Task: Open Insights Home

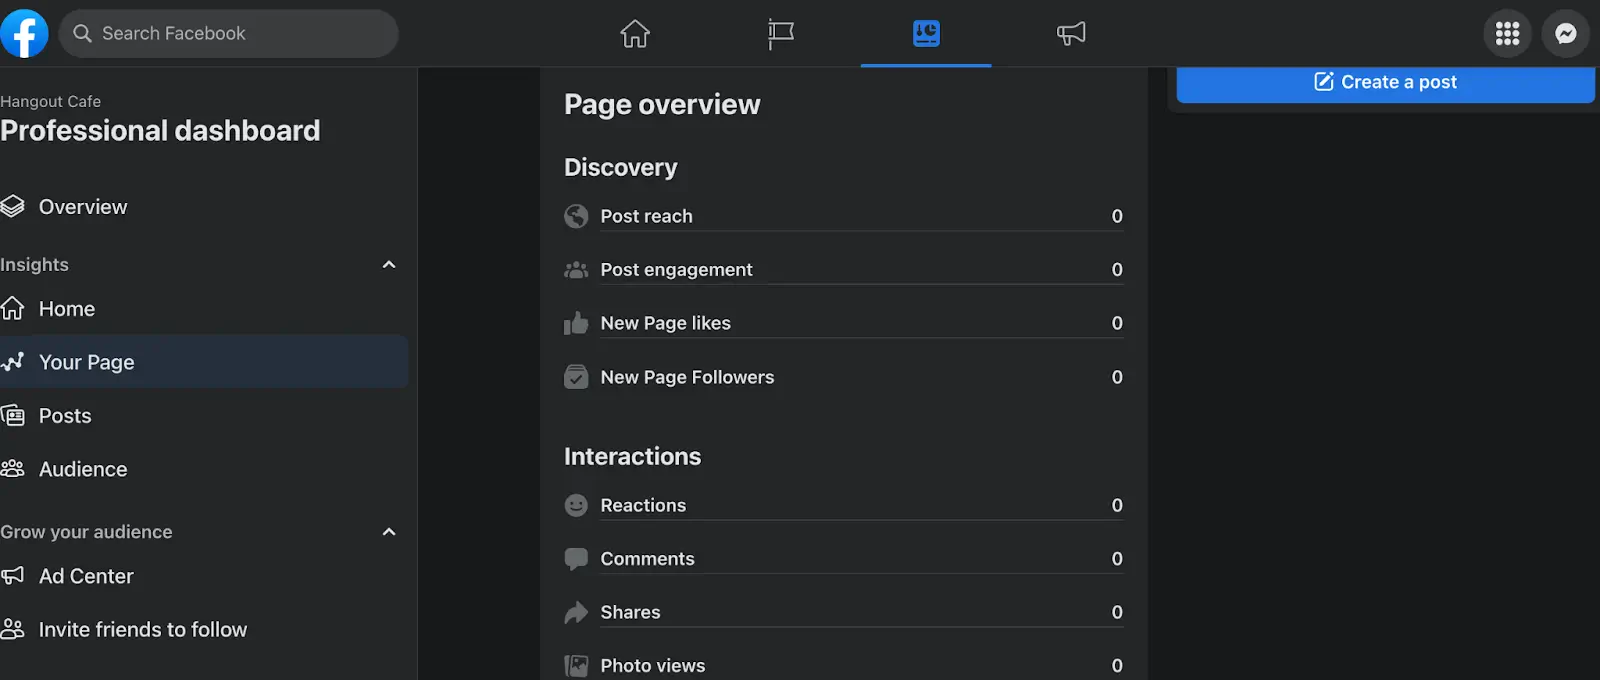Action: (x=204, y=309)
